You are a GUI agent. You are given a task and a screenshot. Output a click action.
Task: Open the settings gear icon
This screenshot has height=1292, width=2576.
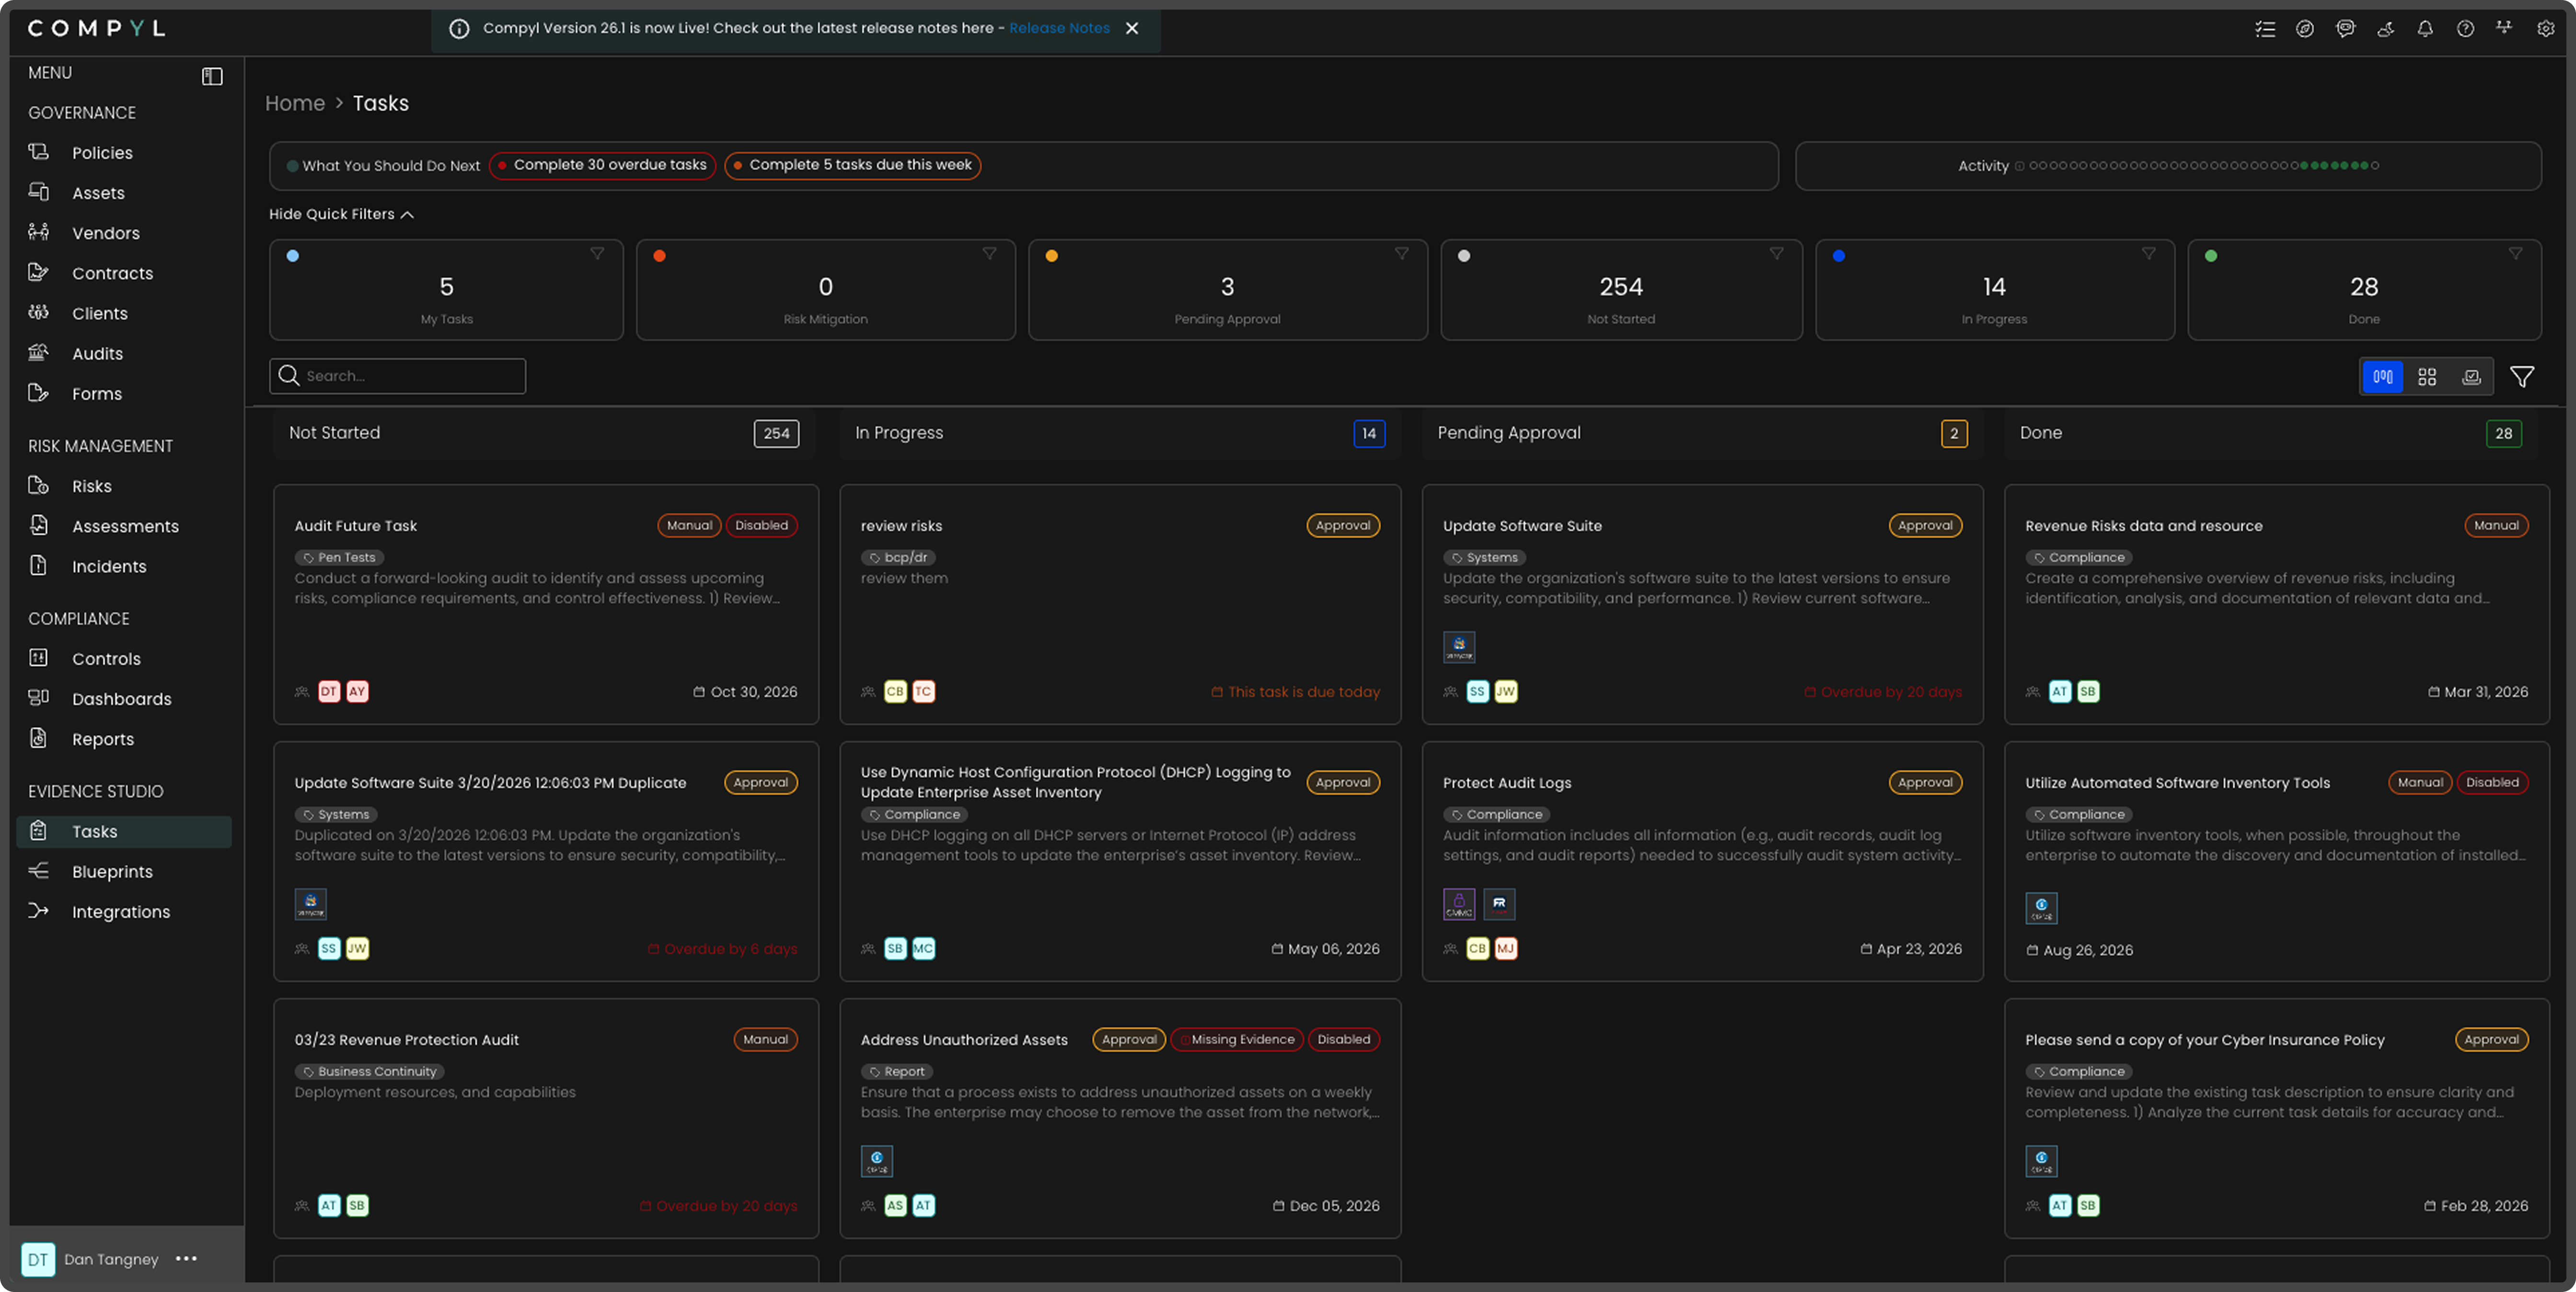point(2545,29)
